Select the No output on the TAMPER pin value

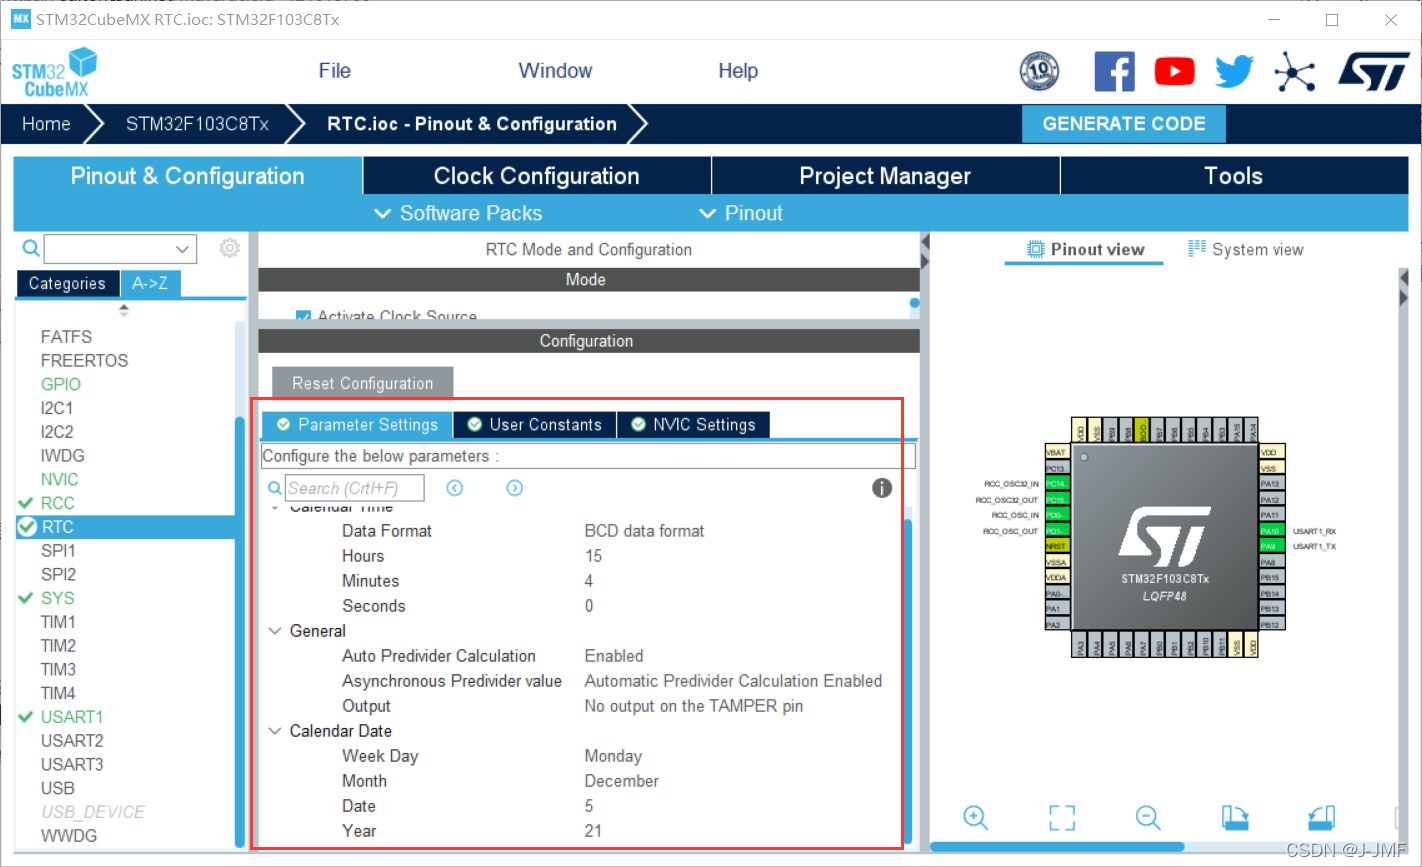[694, 706]
